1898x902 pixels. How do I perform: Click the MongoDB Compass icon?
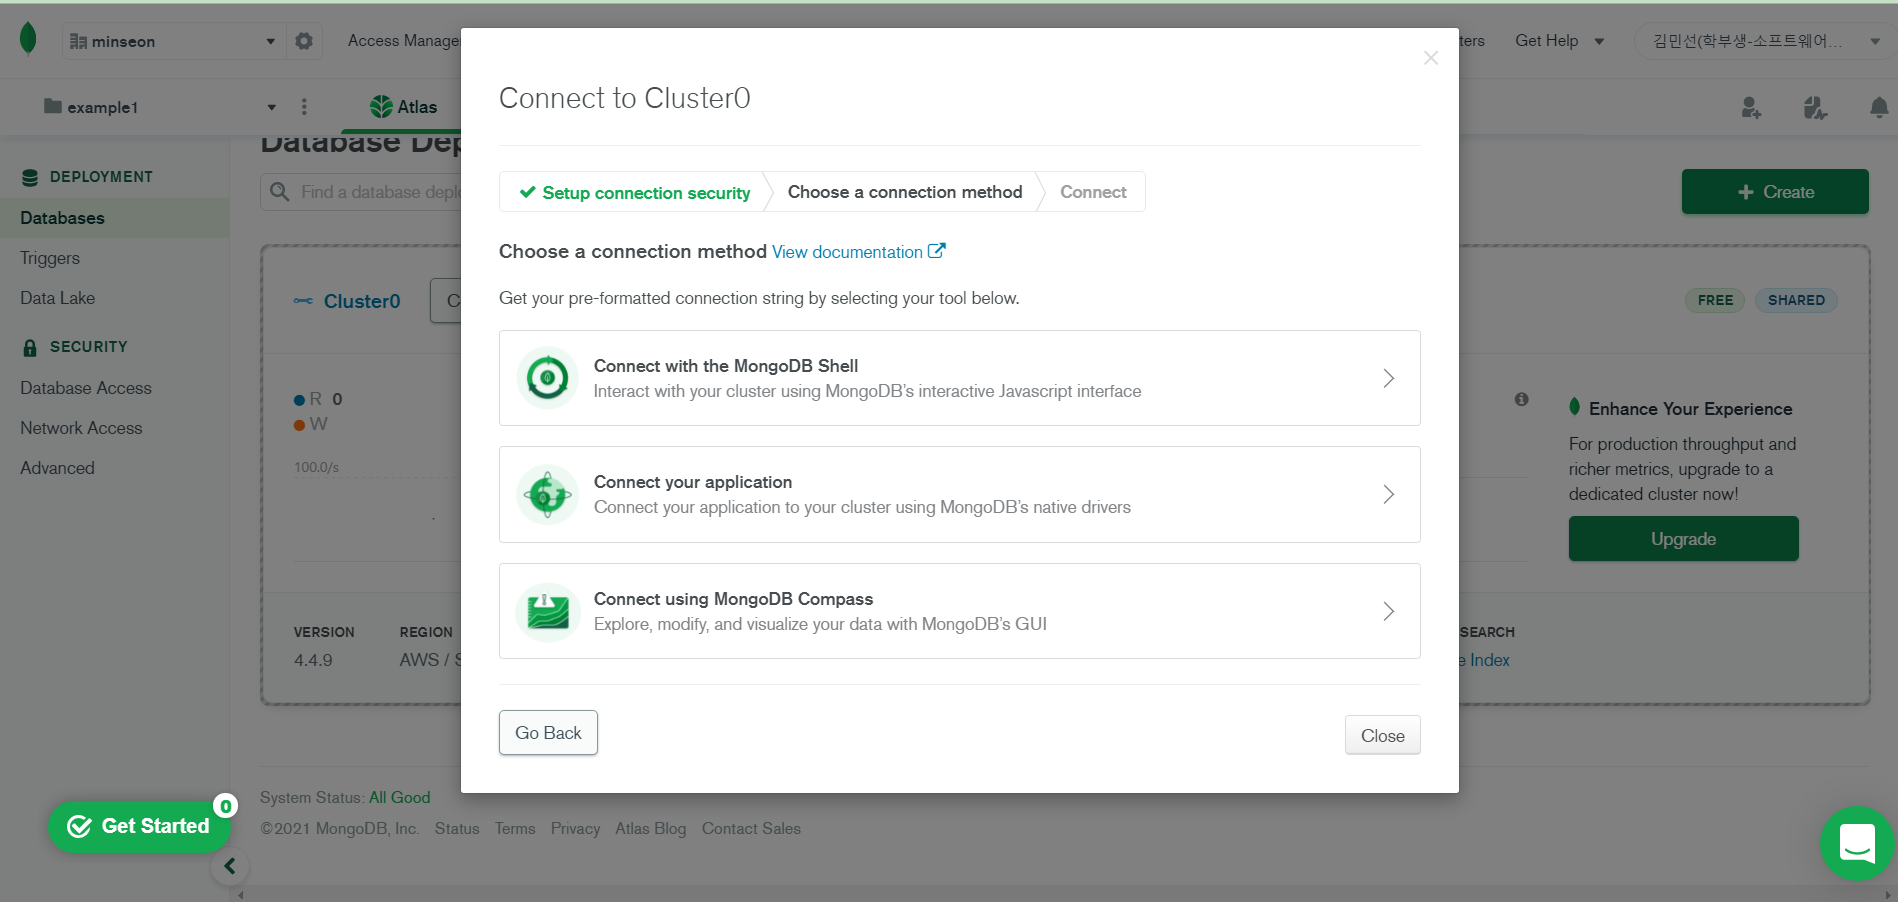547,611
